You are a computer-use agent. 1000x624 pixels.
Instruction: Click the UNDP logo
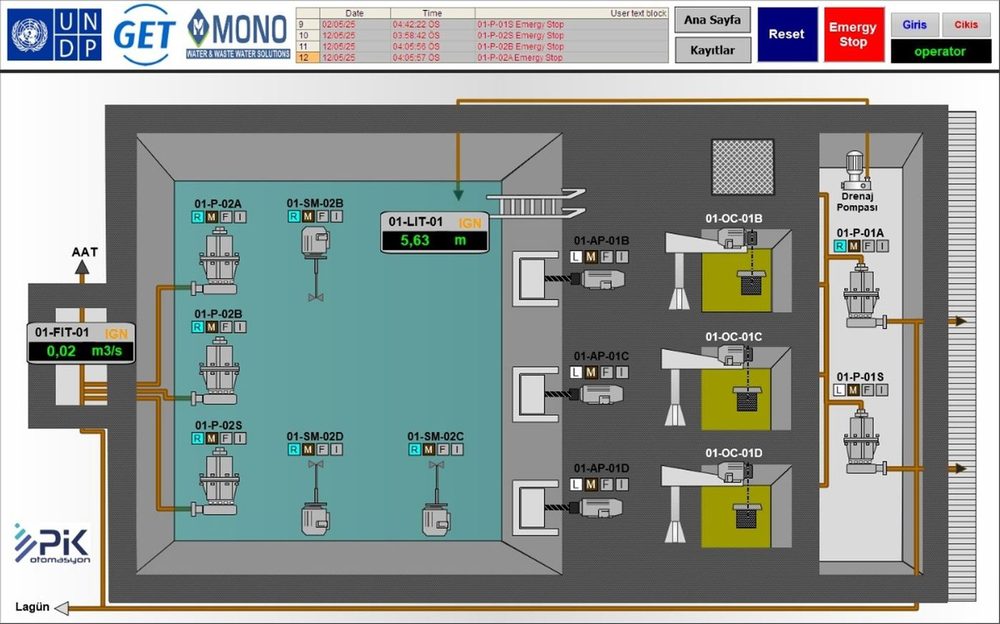[54, 34]
